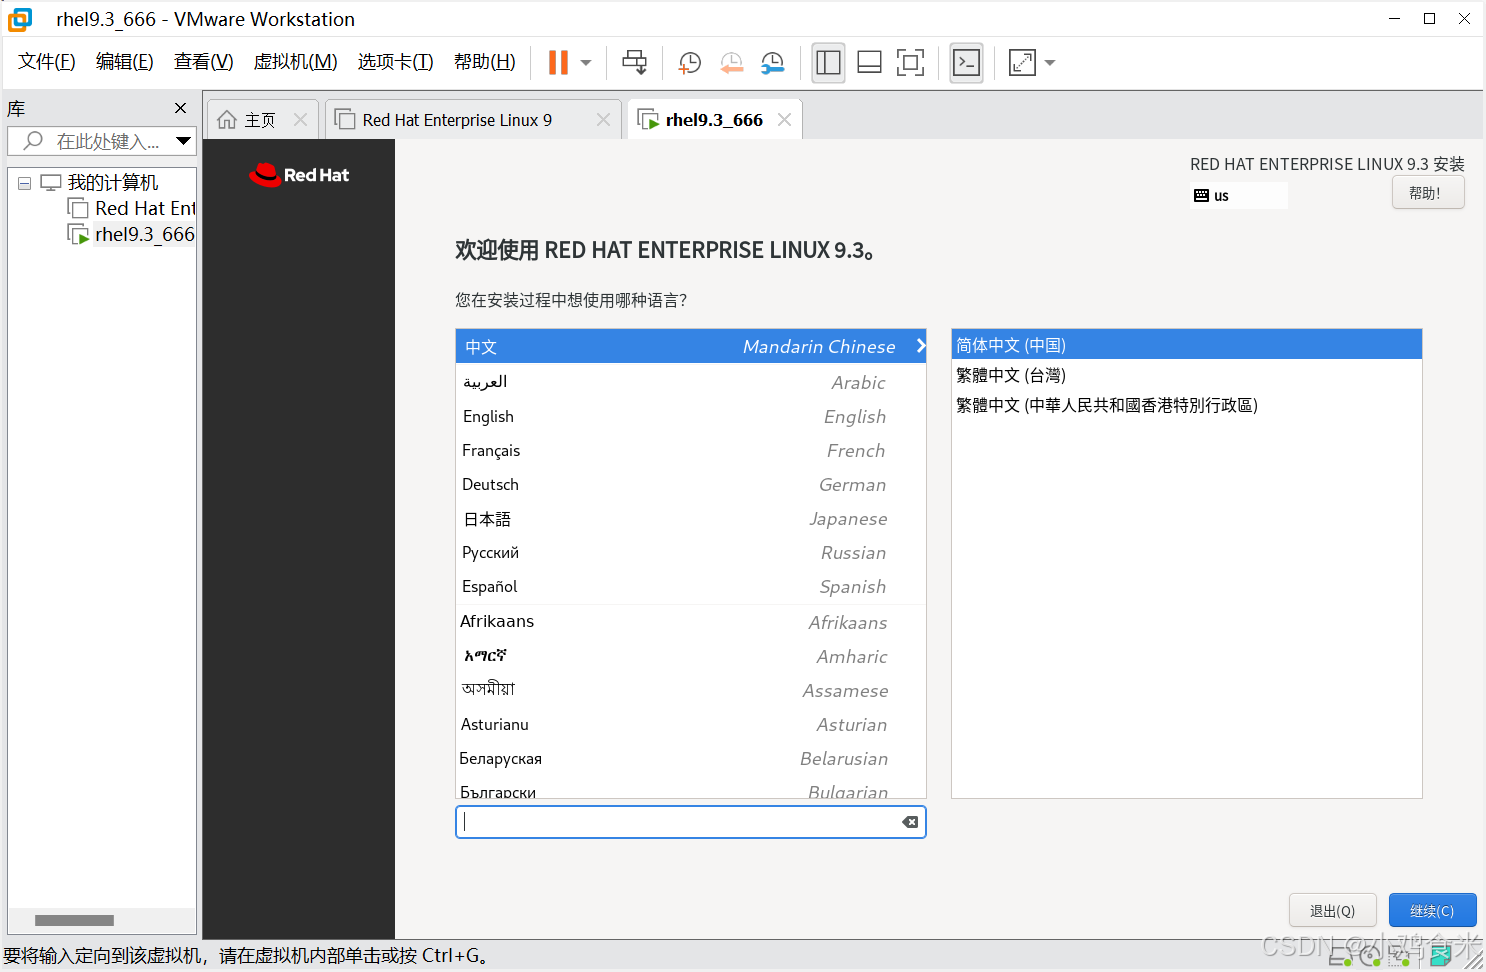Toggle the thumbnail bar view icon
The width and height of the screenshot is (1486, 972).
[869, 62]
